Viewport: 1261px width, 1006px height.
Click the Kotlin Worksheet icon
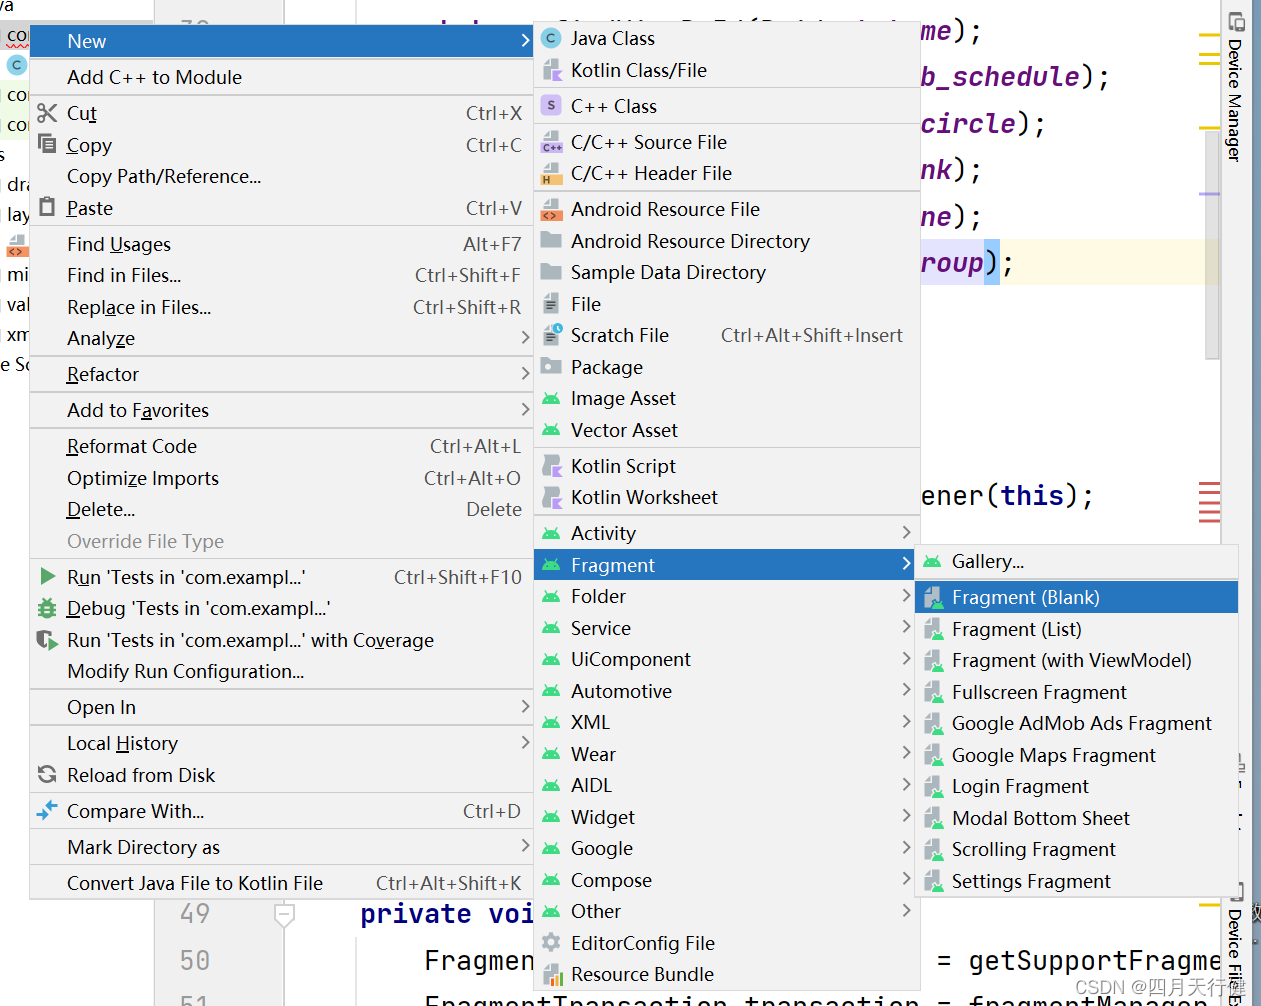551,498
